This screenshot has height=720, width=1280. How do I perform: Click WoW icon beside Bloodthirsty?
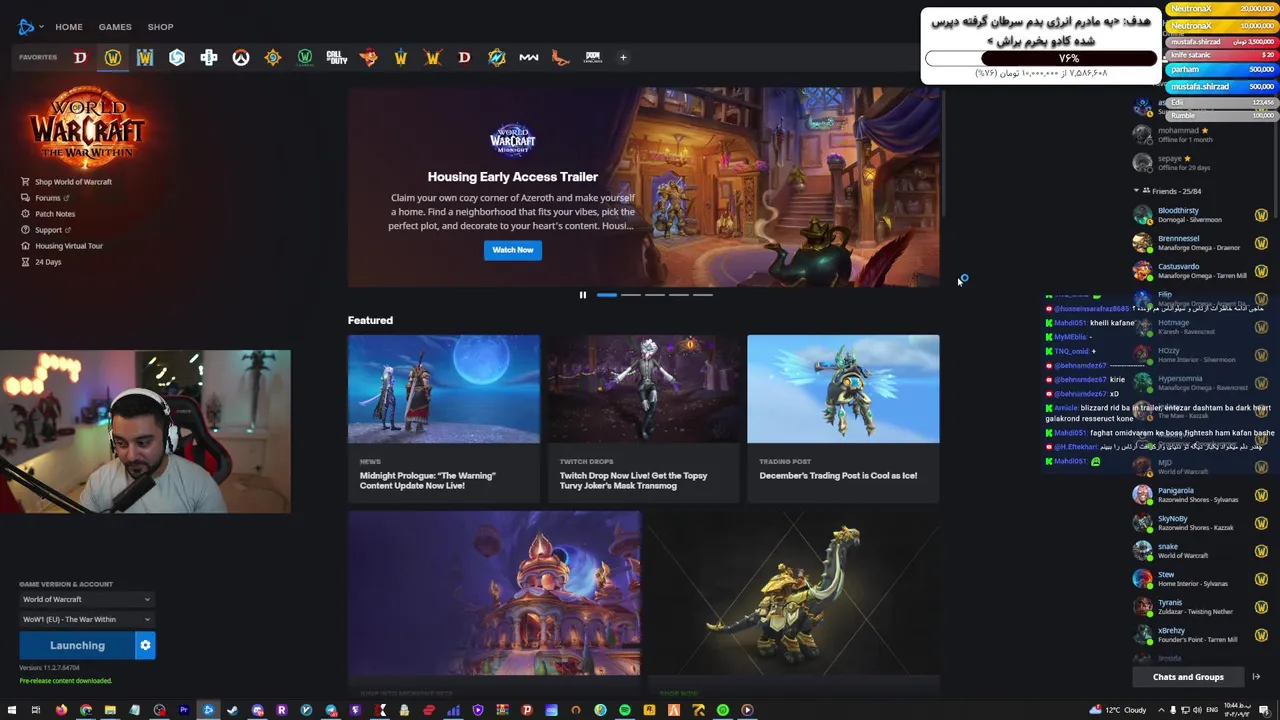point(1261,215)
